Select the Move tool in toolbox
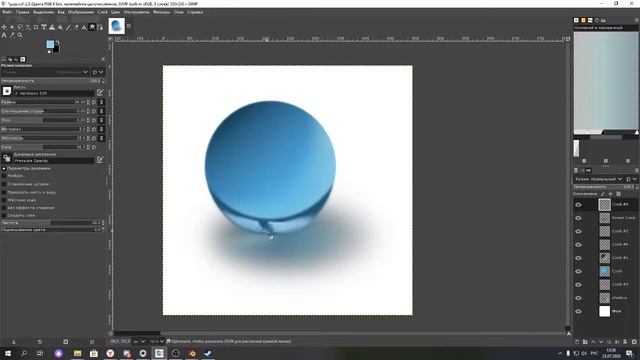Image resolution: width=640 pixels, height=360 pixels. (x=4, y=27)
